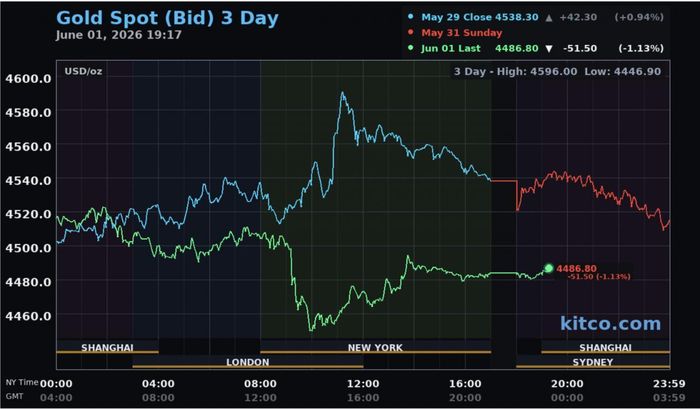700x409 pixels.
Task: Click the 4486.80 red price label
Action: pos(576,268)
